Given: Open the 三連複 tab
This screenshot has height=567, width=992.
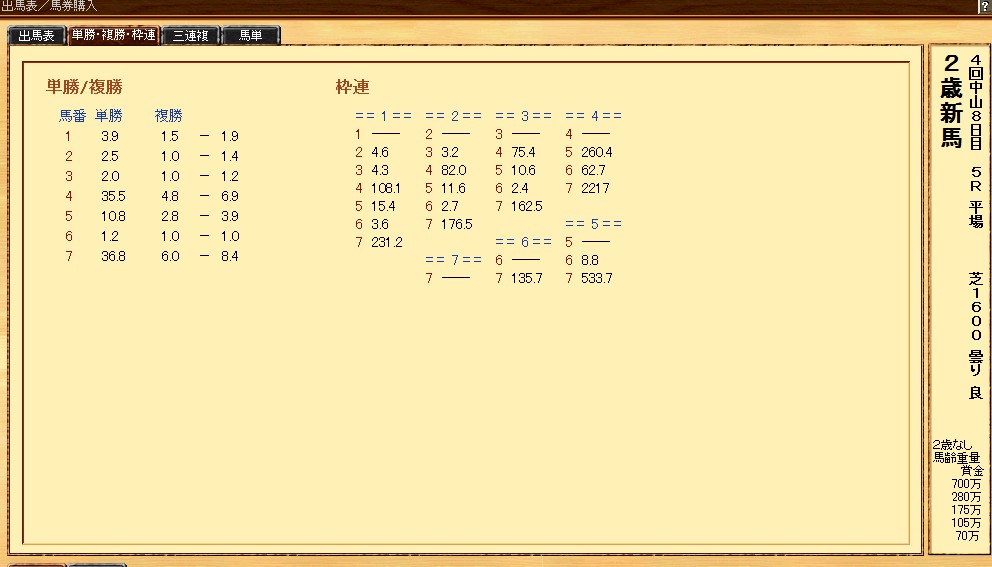Looking at the screenshot, I should point(191,35).
